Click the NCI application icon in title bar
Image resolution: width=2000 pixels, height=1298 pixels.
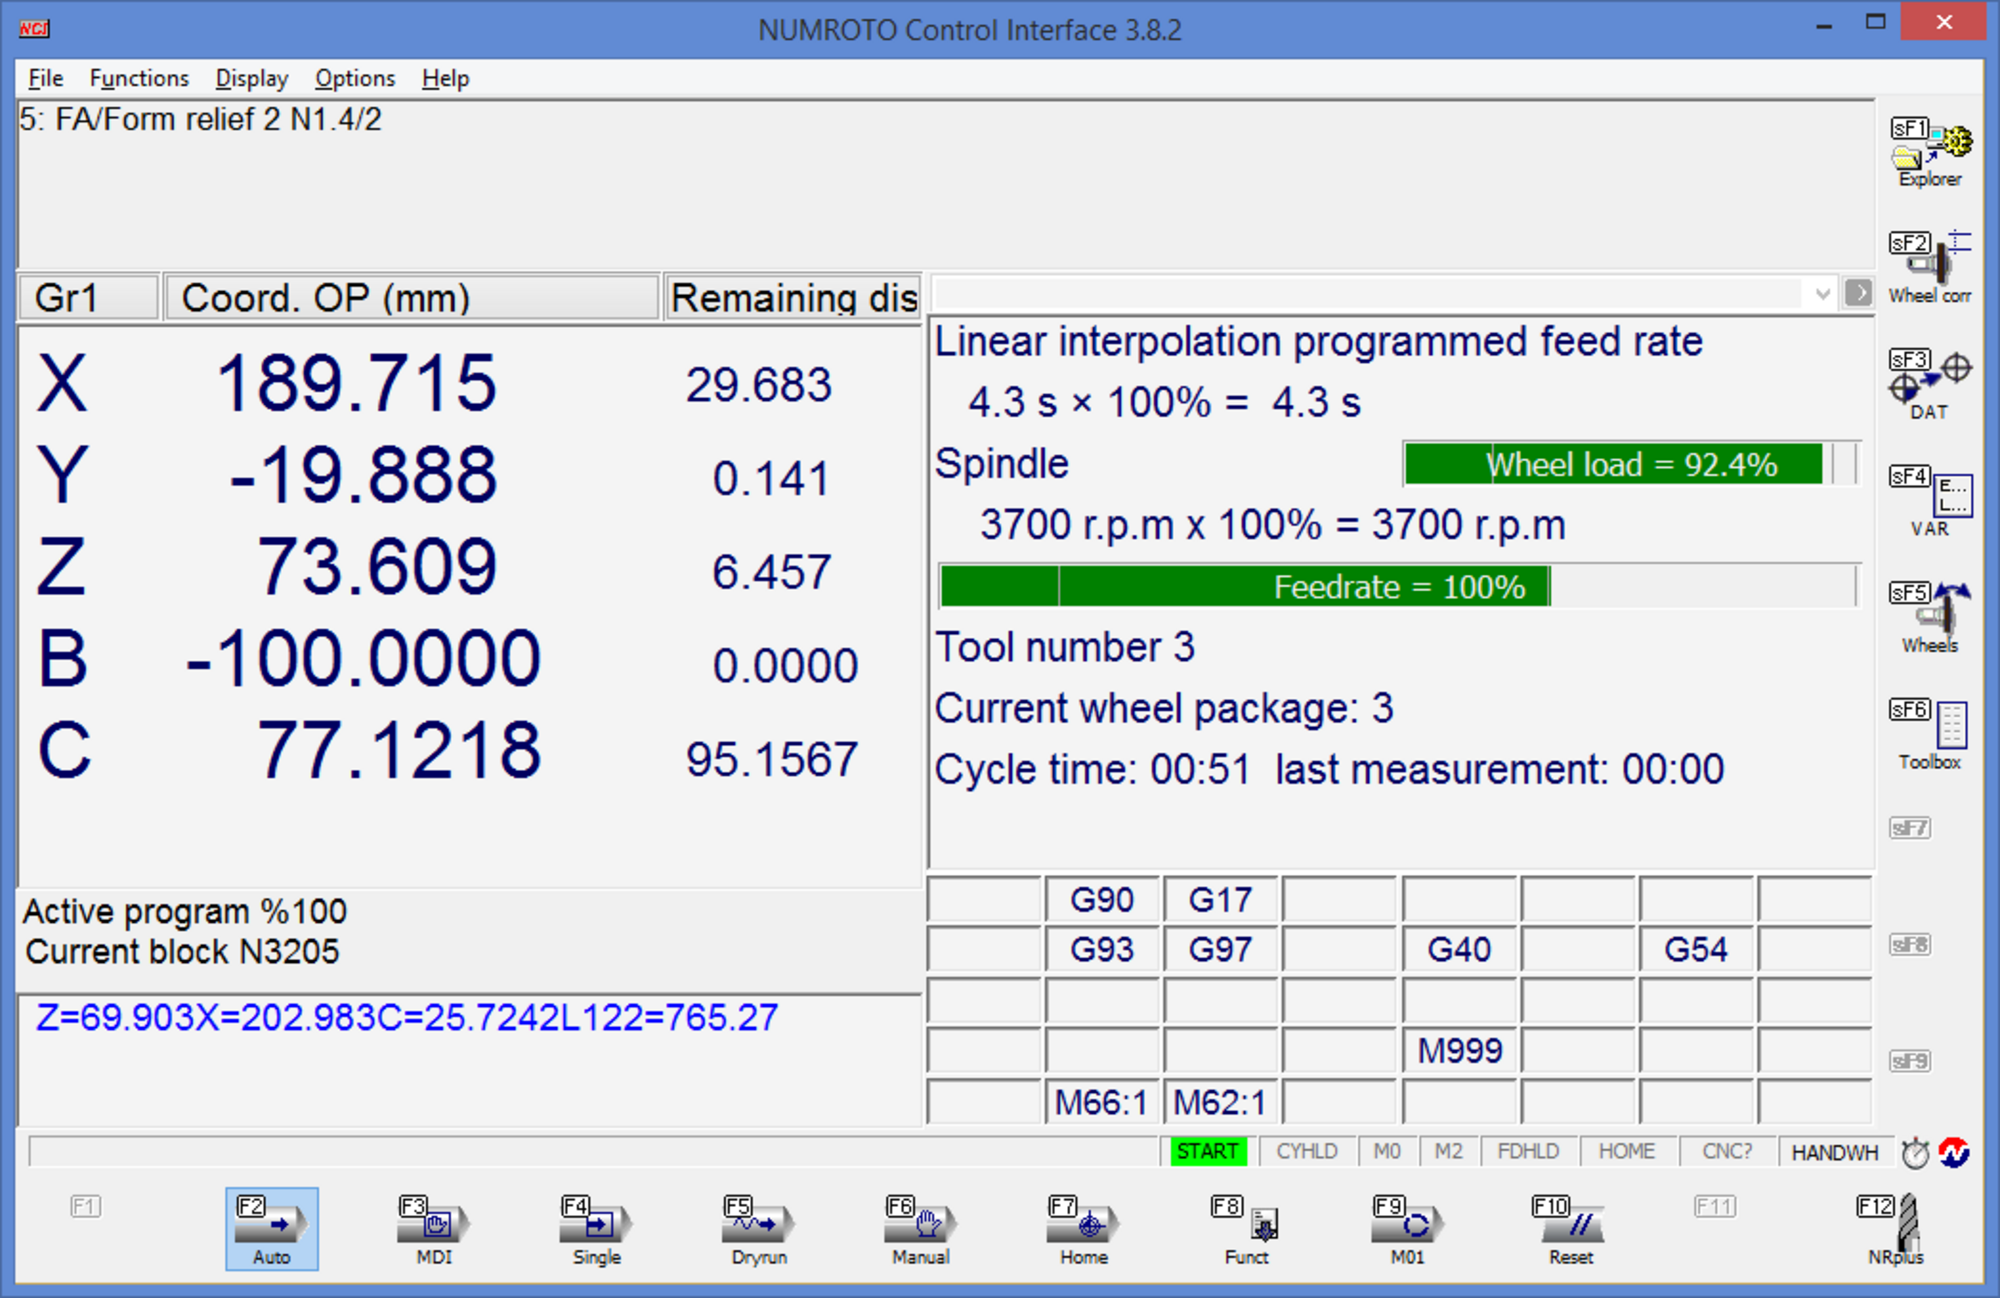34,28
